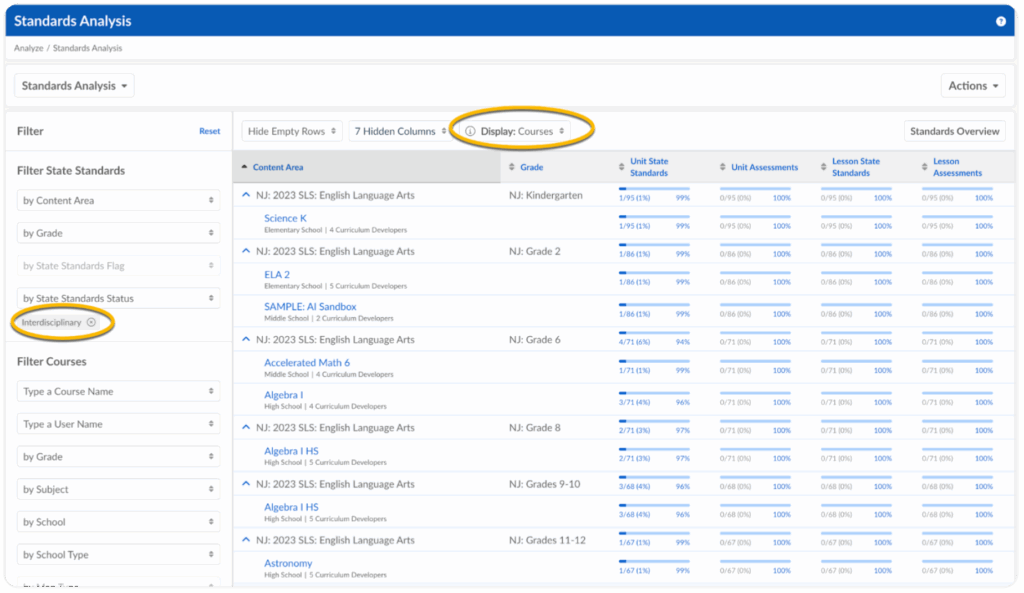Image resolution: width=1024 pixels, height=593 pixels.
Task: Click the Analyze breadcrumb
Action: [x=29, y=48]
